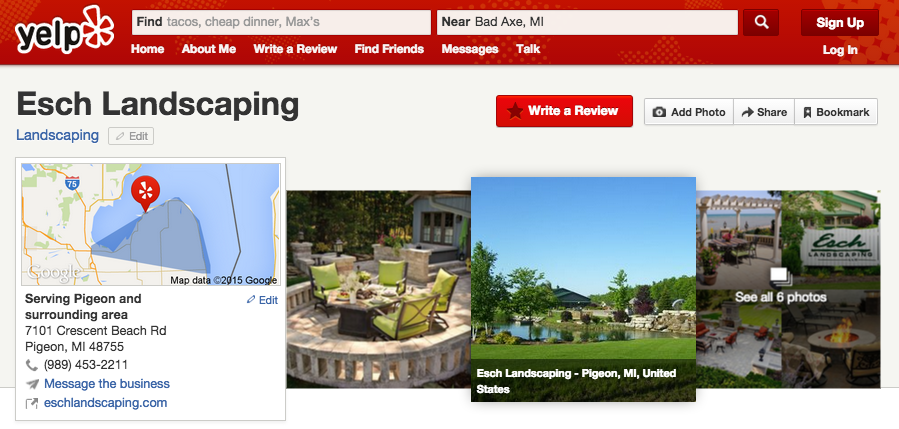Go to Find Friends in navigation
Screen dimensions: 899x429
pos(389,49)
